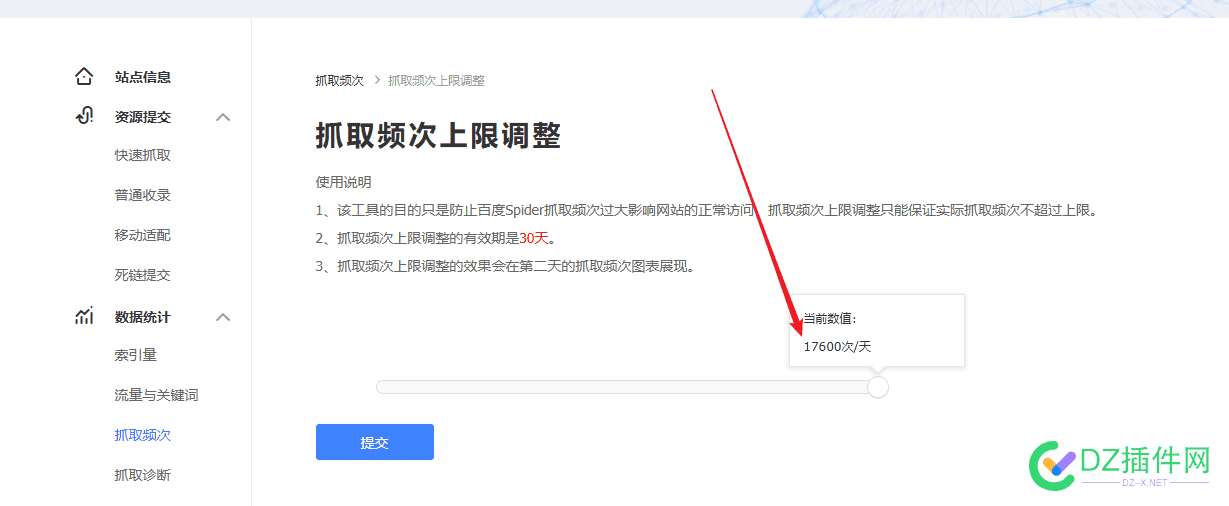
Task: Select 死链提交 in the sidebar
Action: pos(143,275)
